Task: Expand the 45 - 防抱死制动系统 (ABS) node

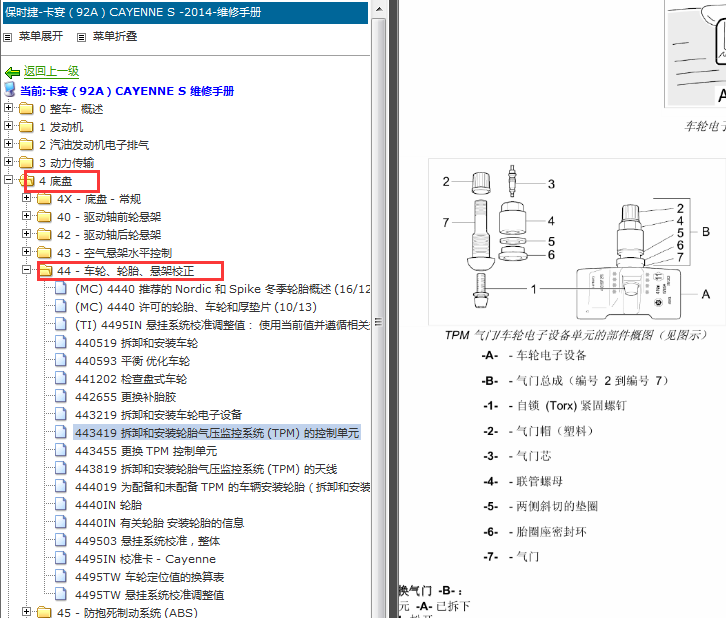Action: 26,612
